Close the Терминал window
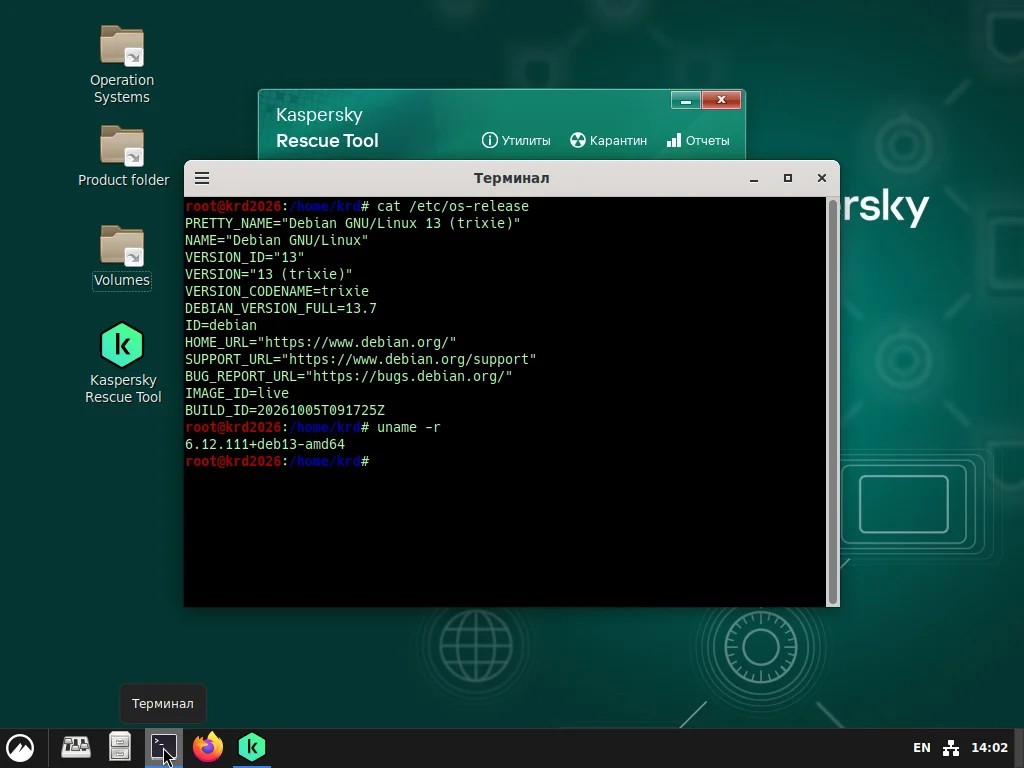Viewport: 1024px width, 768px height. point(822,178)
